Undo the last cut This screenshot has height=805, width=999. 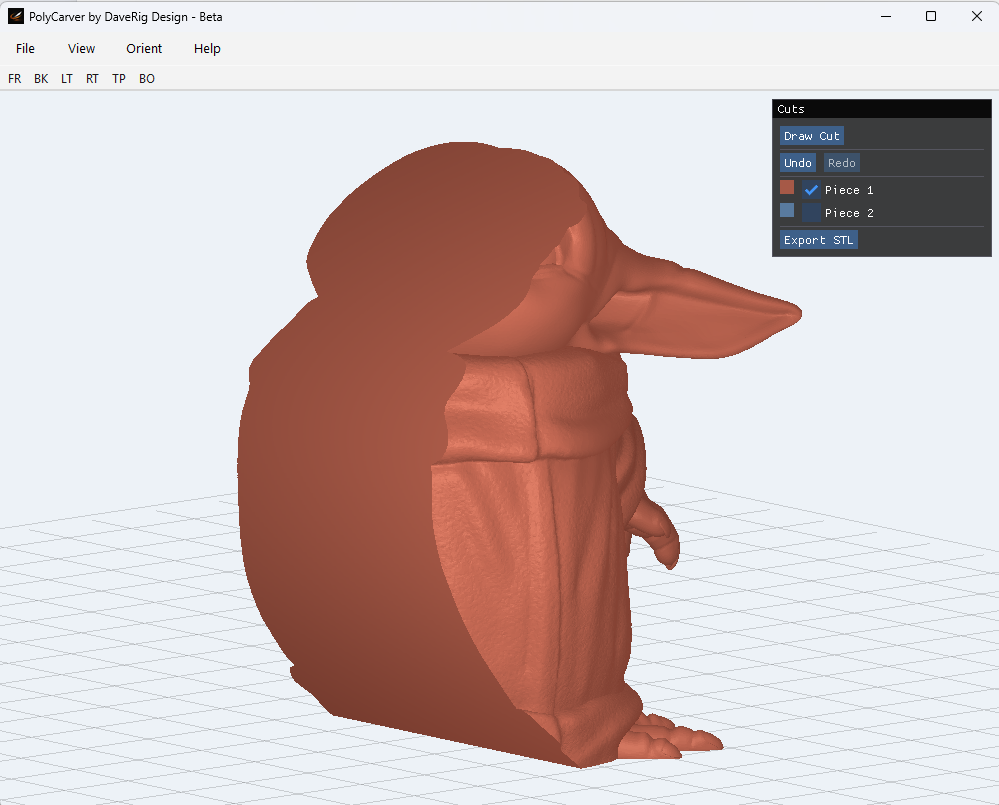coord(798,162)
